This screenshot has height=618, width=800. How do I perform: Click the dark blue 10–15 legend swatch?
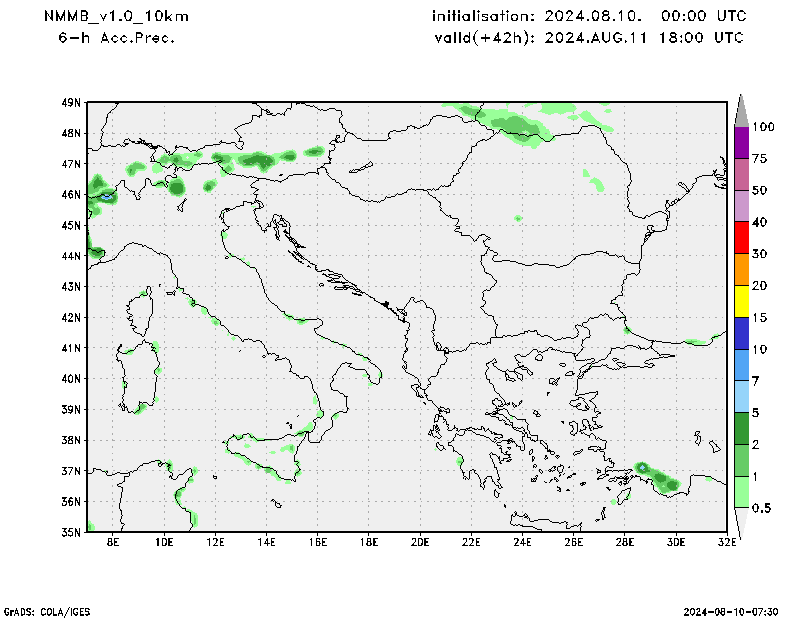tap(741, 333)
